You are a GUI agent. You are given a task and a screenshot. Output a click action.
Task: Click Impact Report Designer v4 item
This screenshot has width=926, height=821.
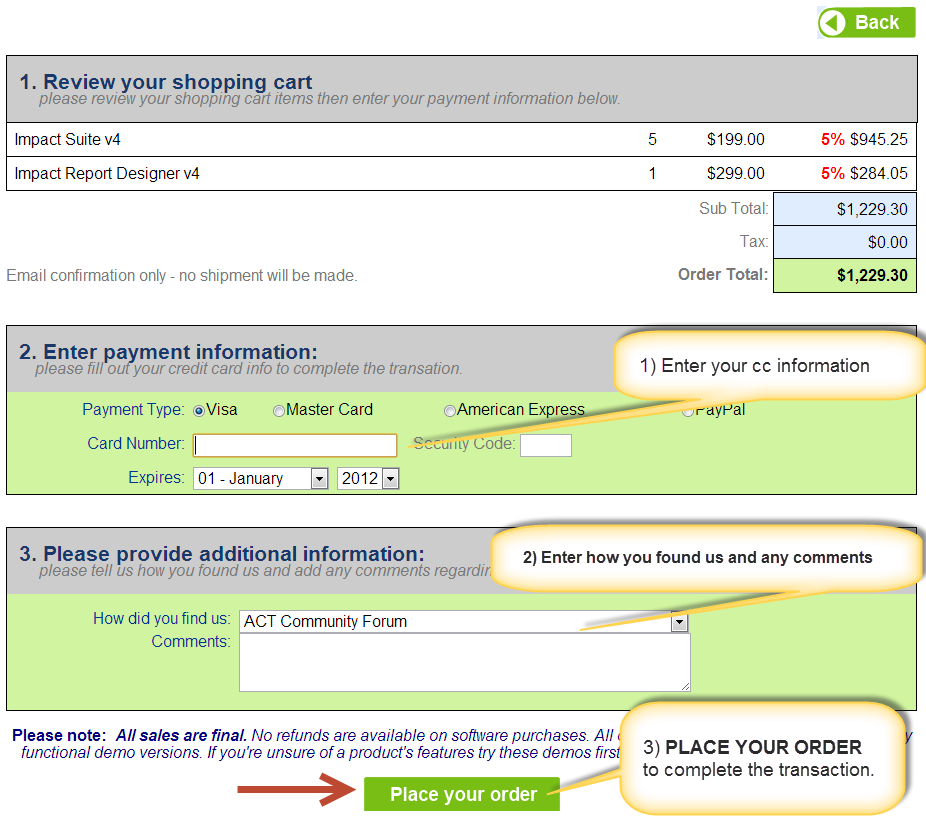(107, 174)
